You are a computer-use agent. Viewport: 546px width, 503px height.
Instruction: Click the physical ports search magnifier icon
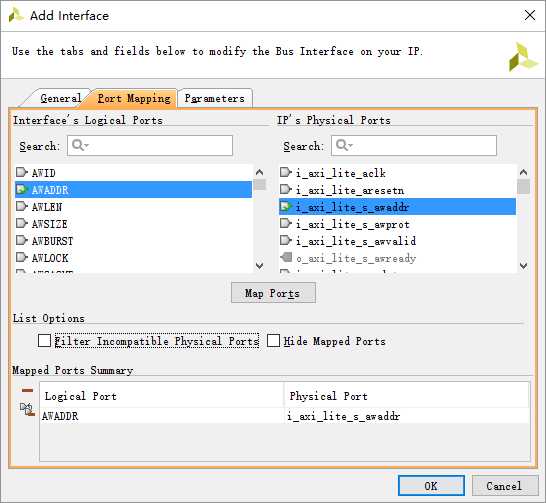[344, 145]
